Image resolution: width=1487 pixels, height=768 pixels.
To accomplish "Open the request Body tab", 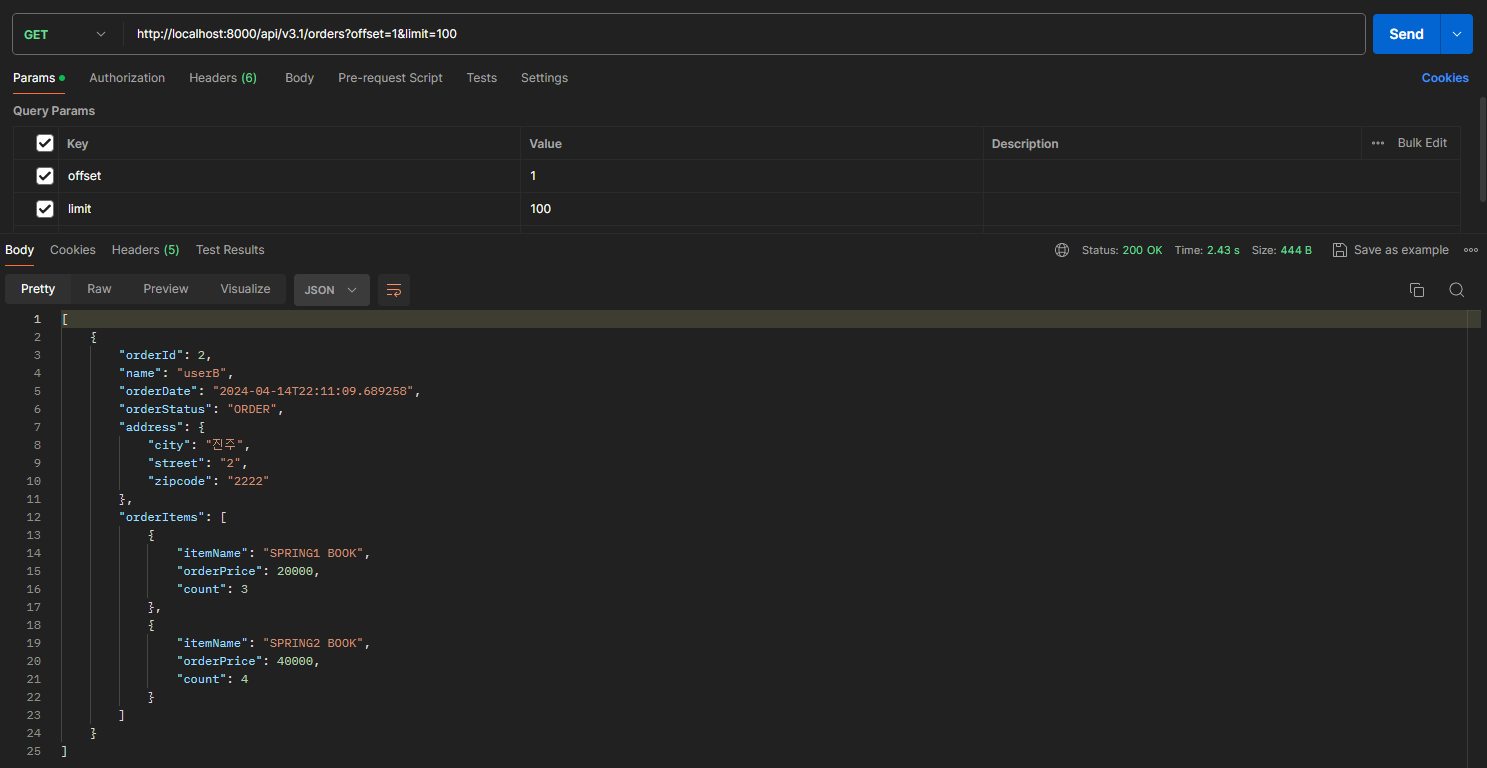I will click(299, 78).
